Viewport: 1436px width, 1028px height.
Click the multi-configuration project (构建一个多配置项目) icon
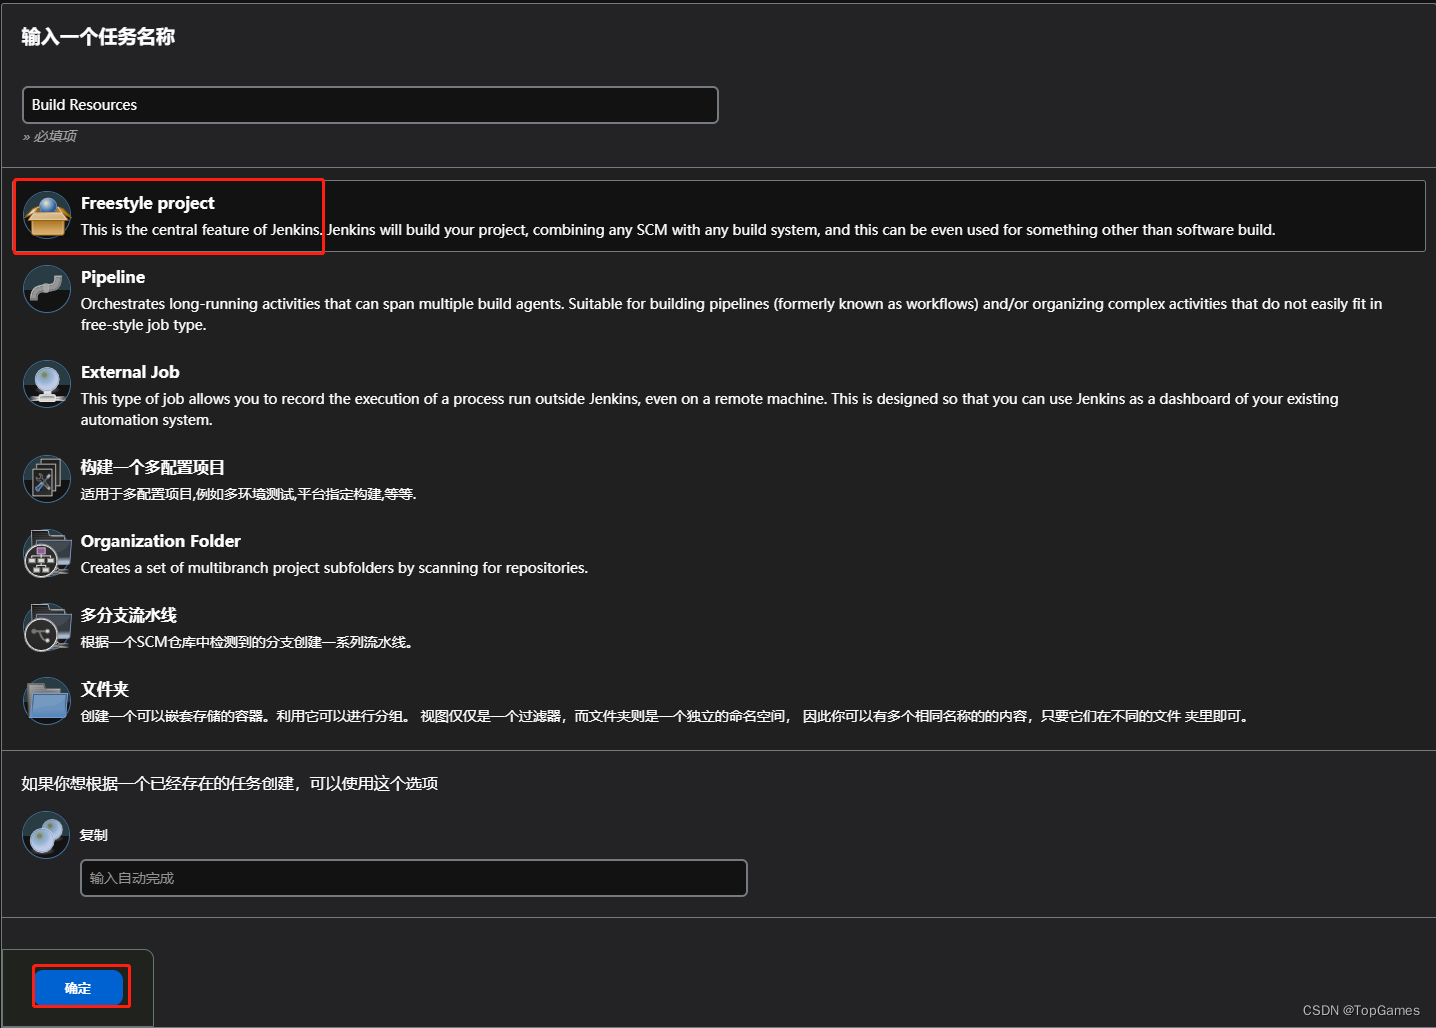click(47, 479)
